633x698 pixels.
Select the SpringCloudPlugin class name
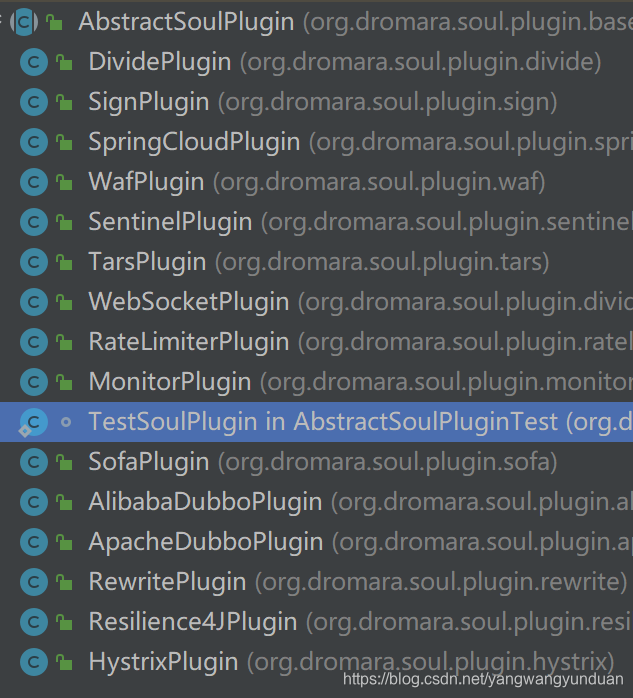click(194, 142)
